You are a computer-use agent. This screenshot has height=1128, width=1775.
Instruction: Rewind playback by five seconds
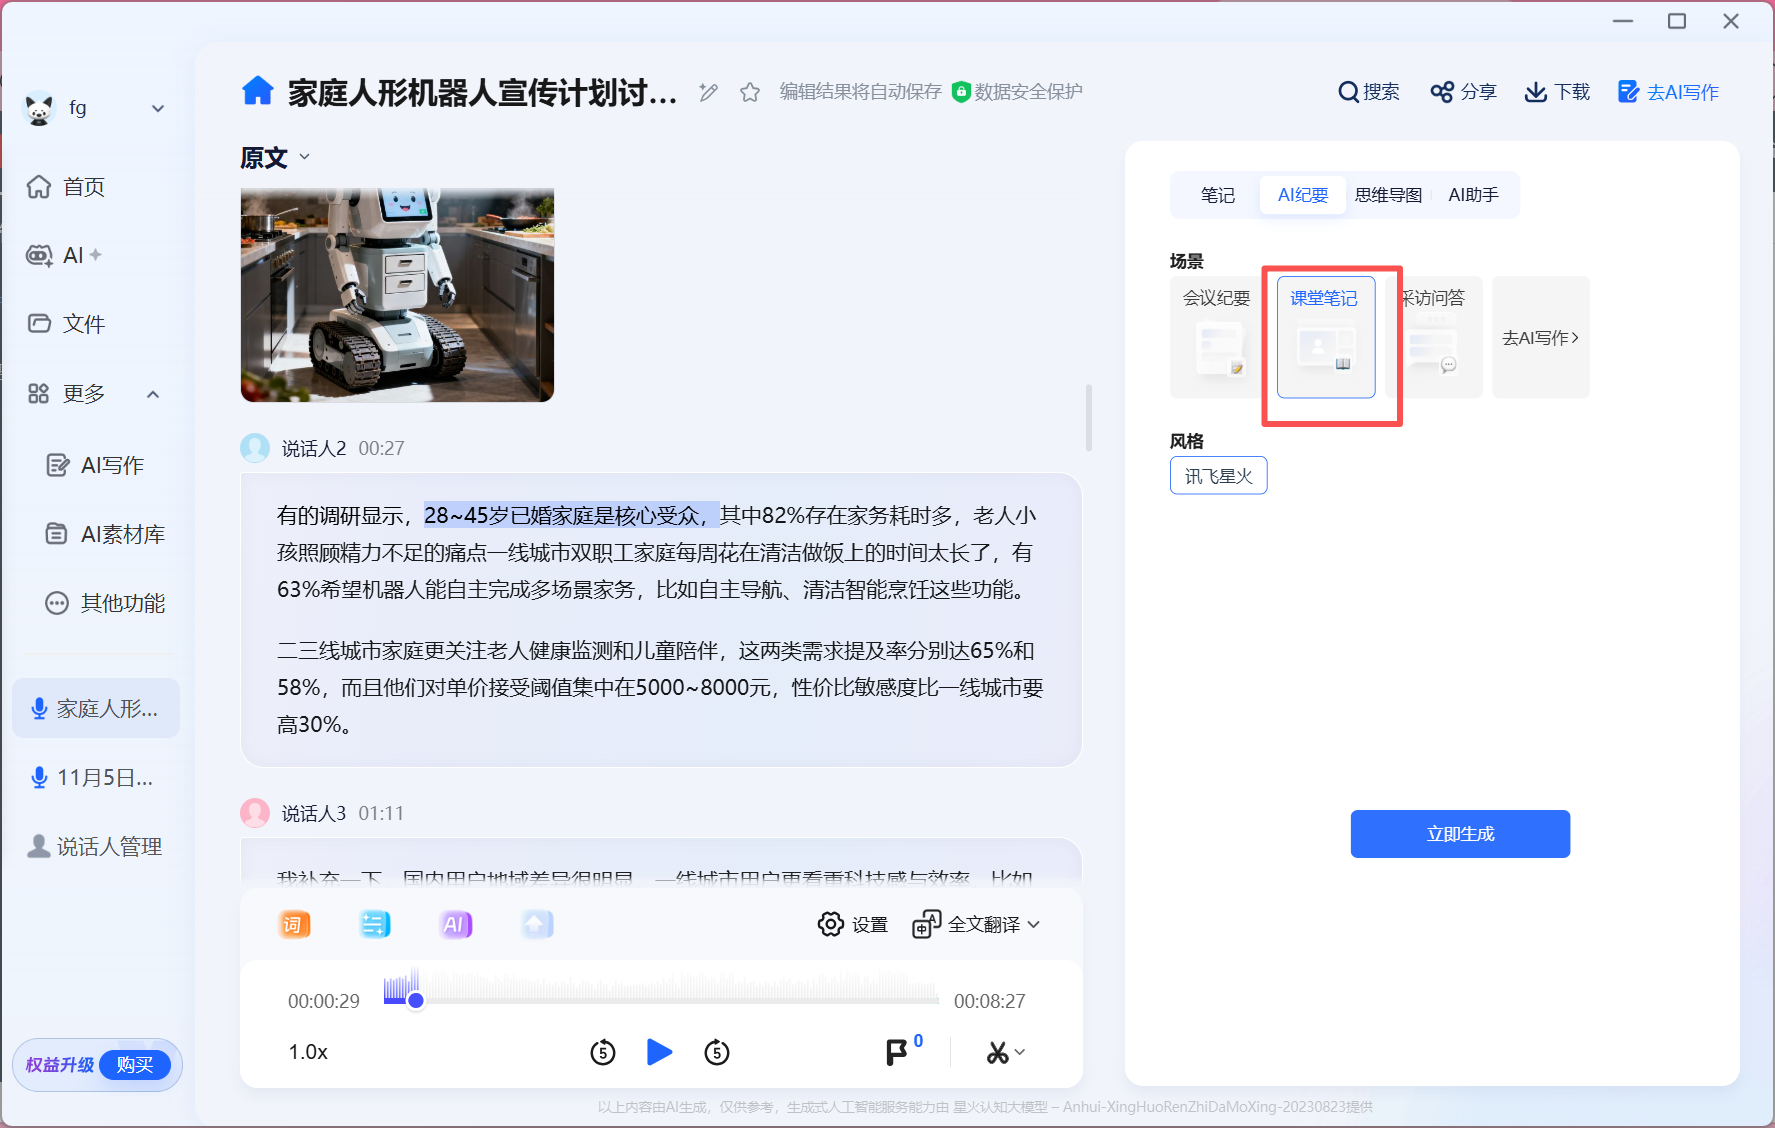[603, 1052]
